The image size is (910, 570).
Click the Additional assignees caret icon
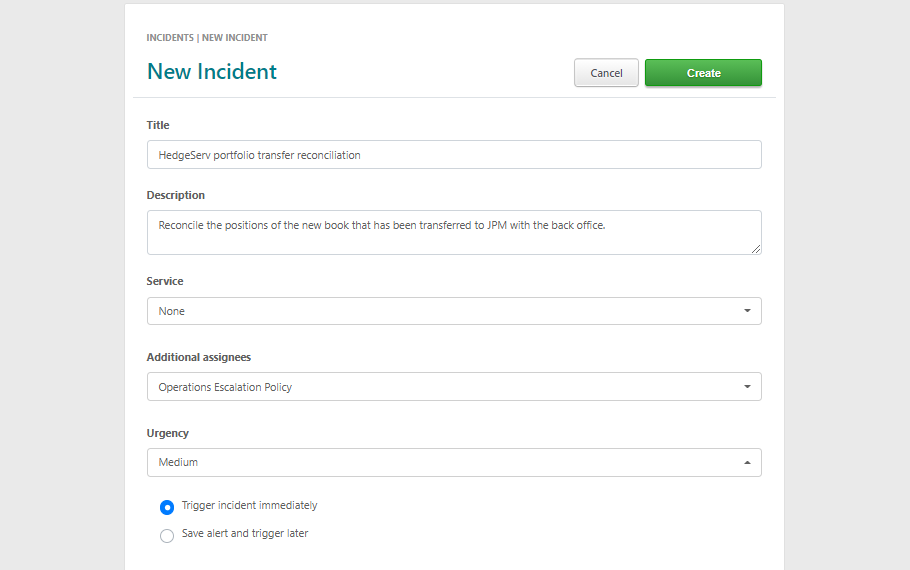point(747,387)
